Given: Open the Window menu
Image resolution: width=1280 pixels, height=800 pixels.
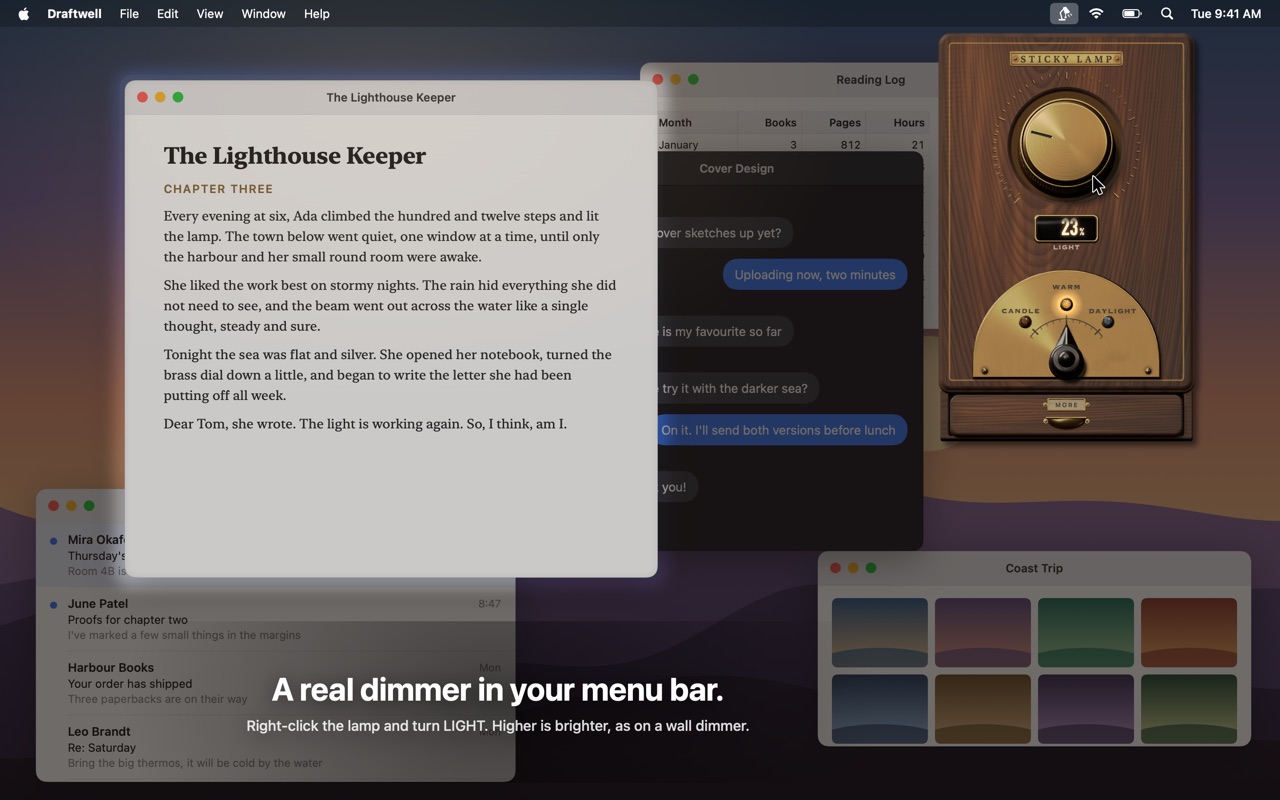Looking at the screenshot, I should [x=263, y=14].
